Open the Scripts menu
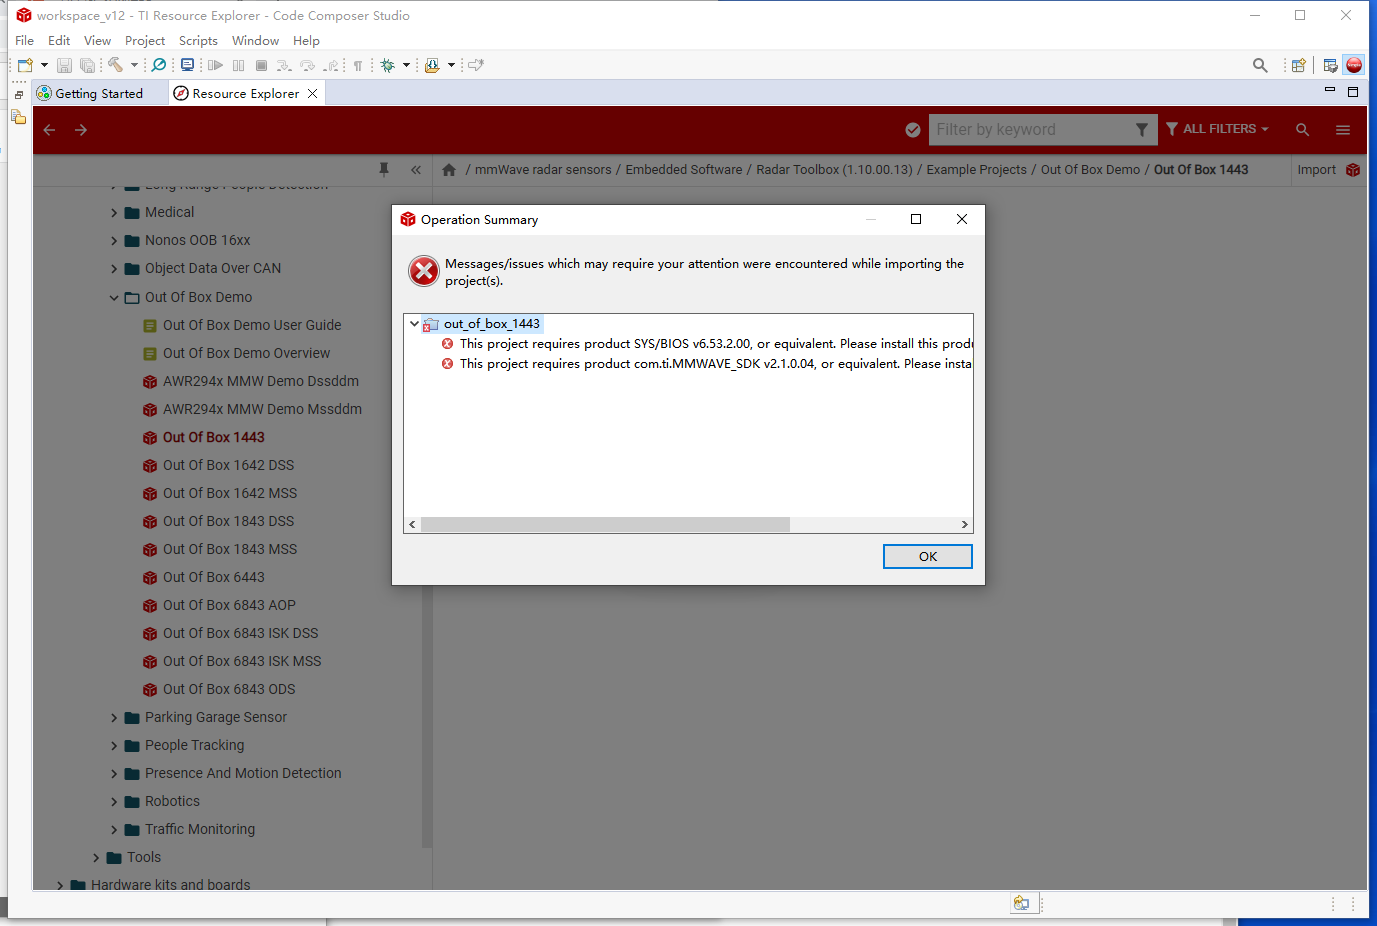Screen dimensions: 1377x926 (x=198, y=41)
